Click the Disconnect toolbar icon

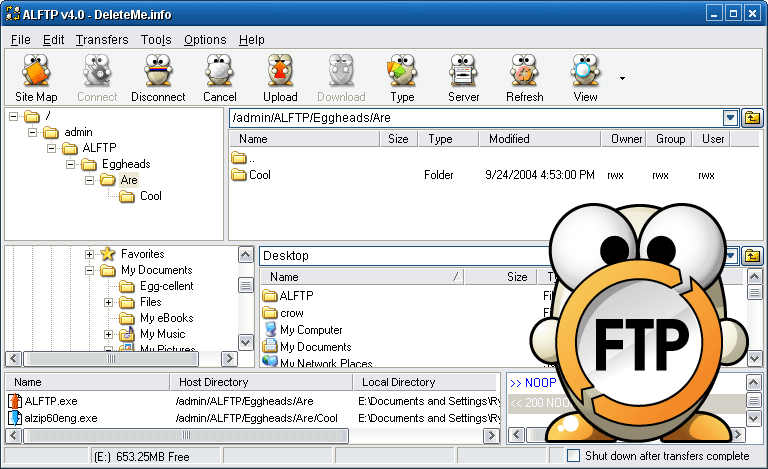158,78
